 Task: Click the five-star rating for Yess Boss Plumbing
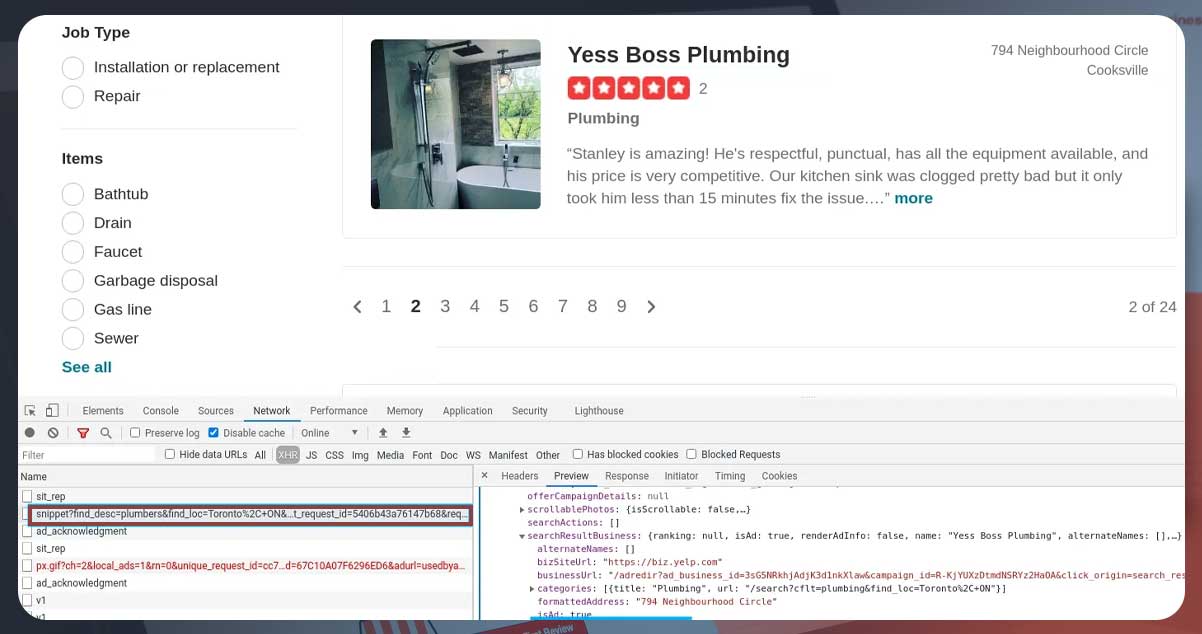[629, 88]
